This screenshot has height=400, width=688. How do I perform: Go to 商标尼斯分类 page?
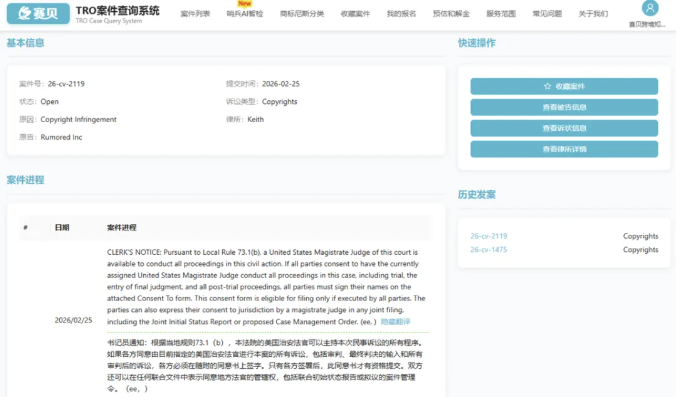pos(300,14)
